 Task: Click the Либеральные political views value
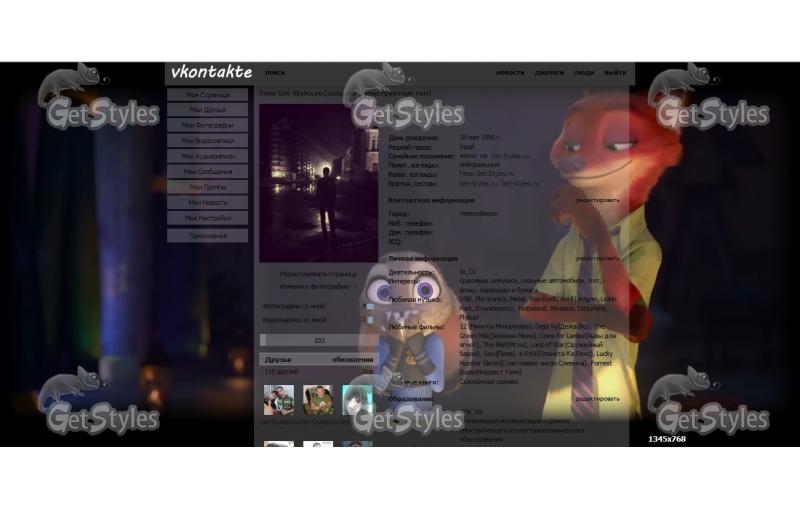pos(479,165)
